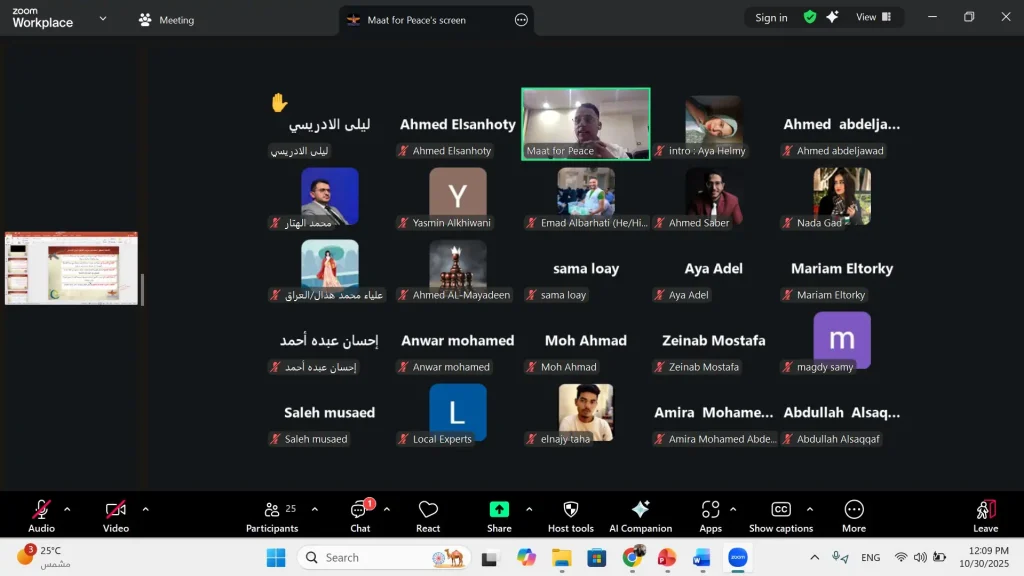
Task: Open the More options ellipsis
Action: [854, 514]
